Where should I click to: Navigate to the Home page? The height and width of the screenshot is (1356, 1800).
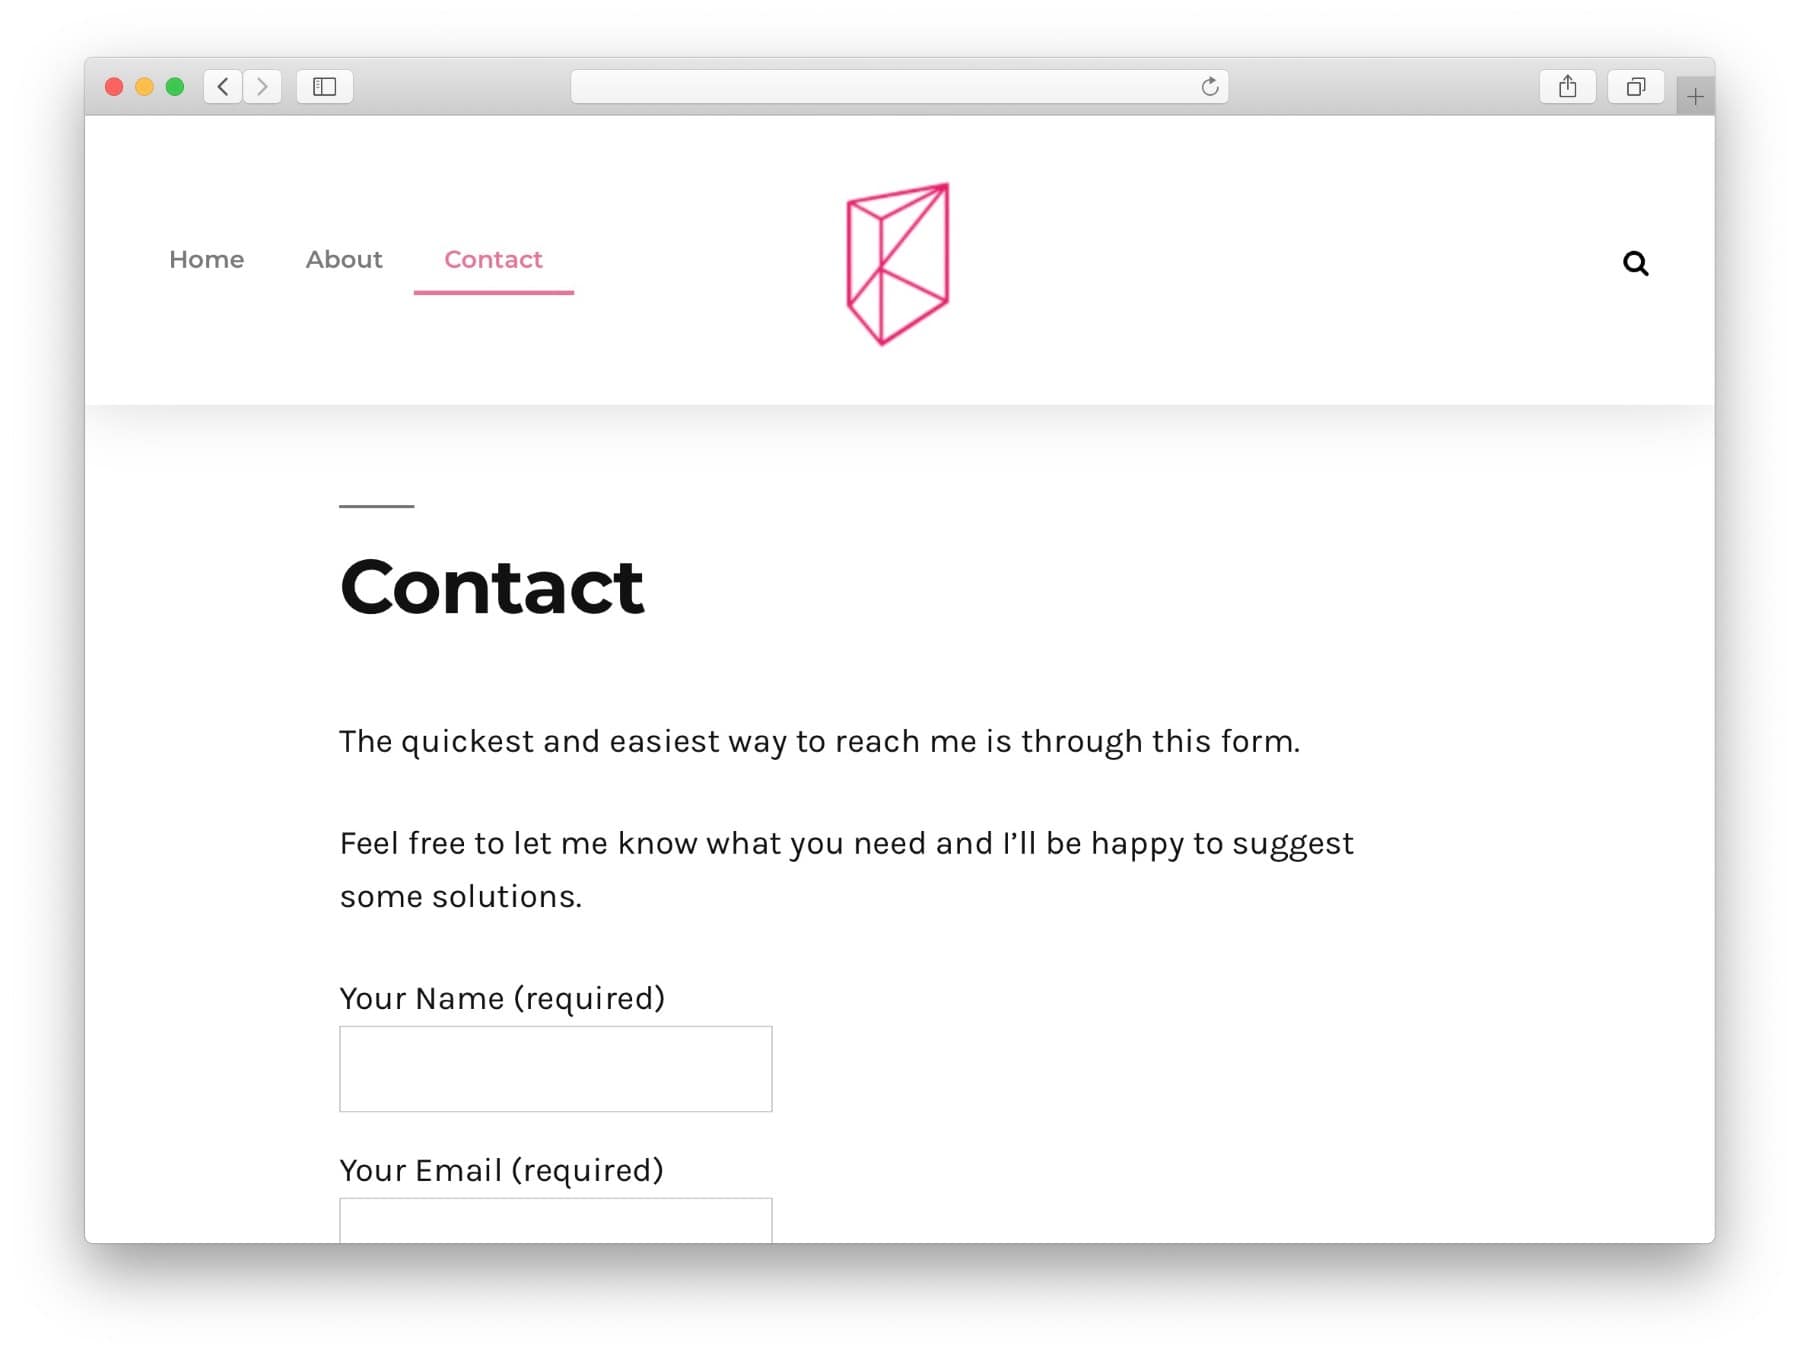(206, 260)
